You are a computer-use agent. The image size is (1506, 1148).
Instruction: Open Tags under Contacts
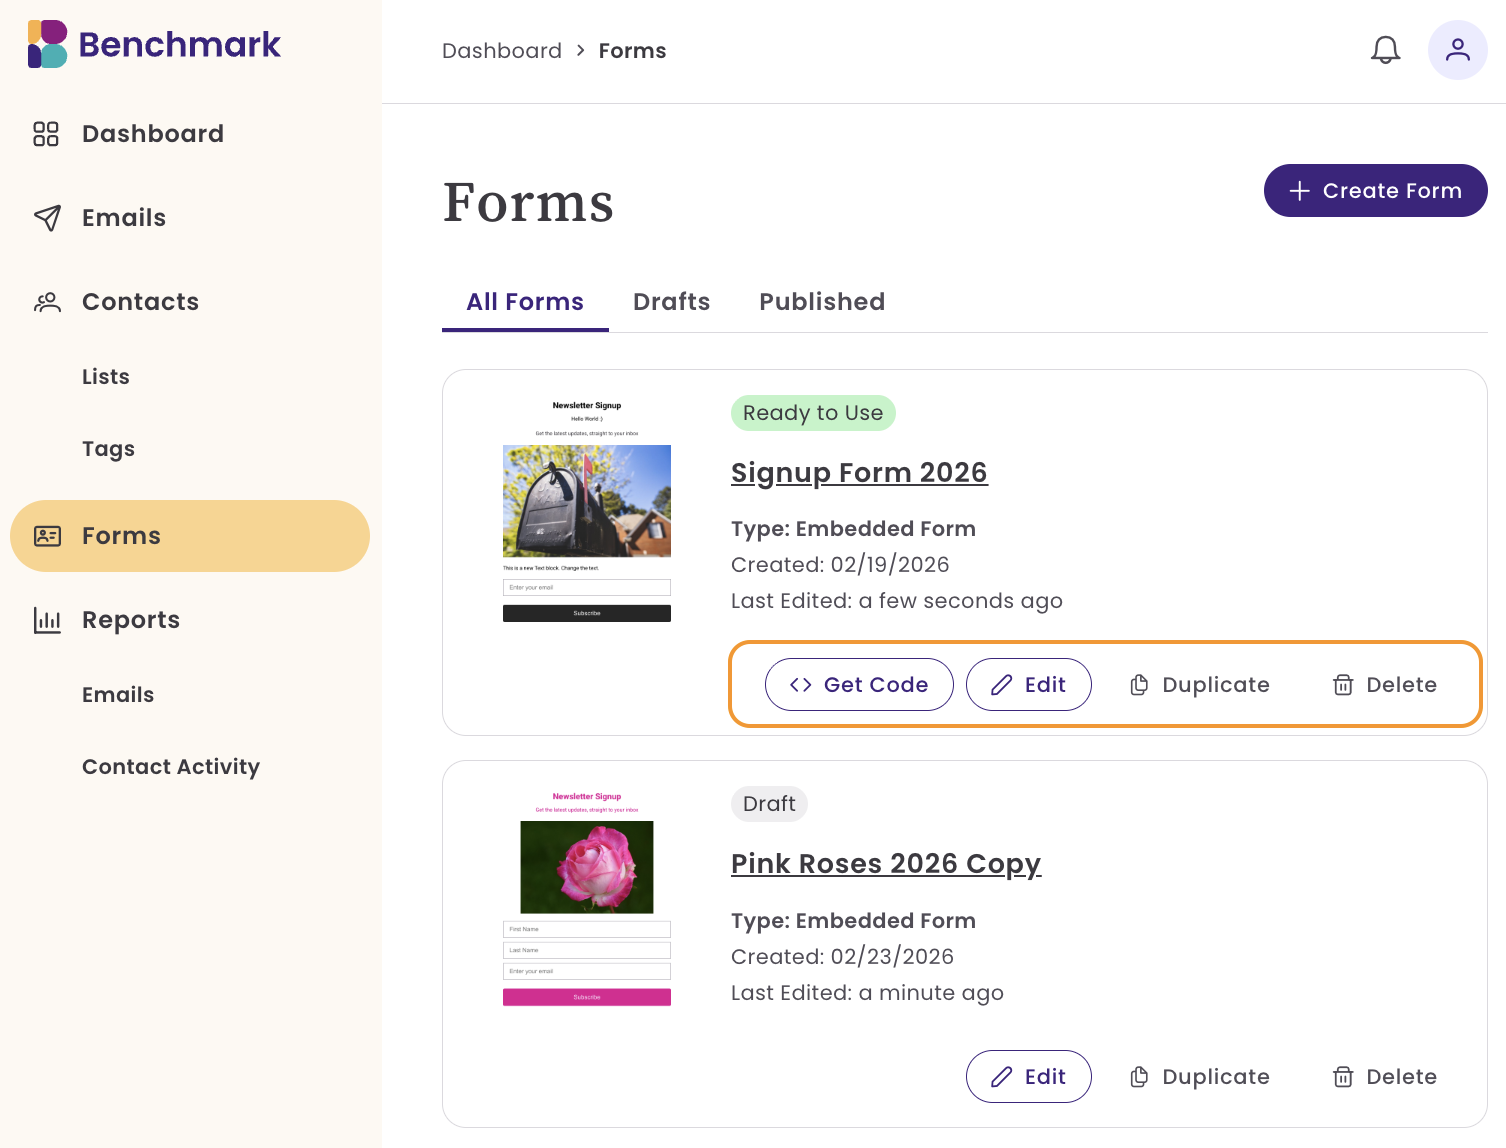pyautogui.click(x=108, y=449)
